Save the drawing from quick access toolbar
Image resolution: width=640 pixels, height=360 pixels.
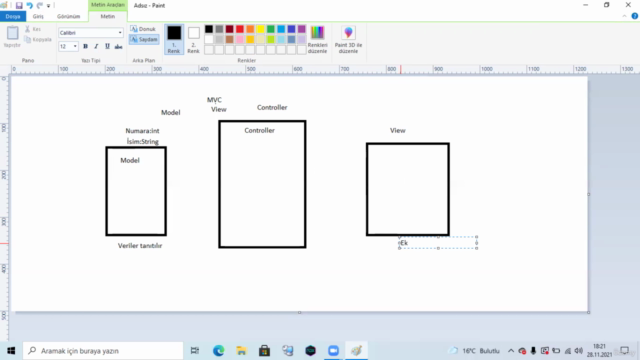[19, 6]
